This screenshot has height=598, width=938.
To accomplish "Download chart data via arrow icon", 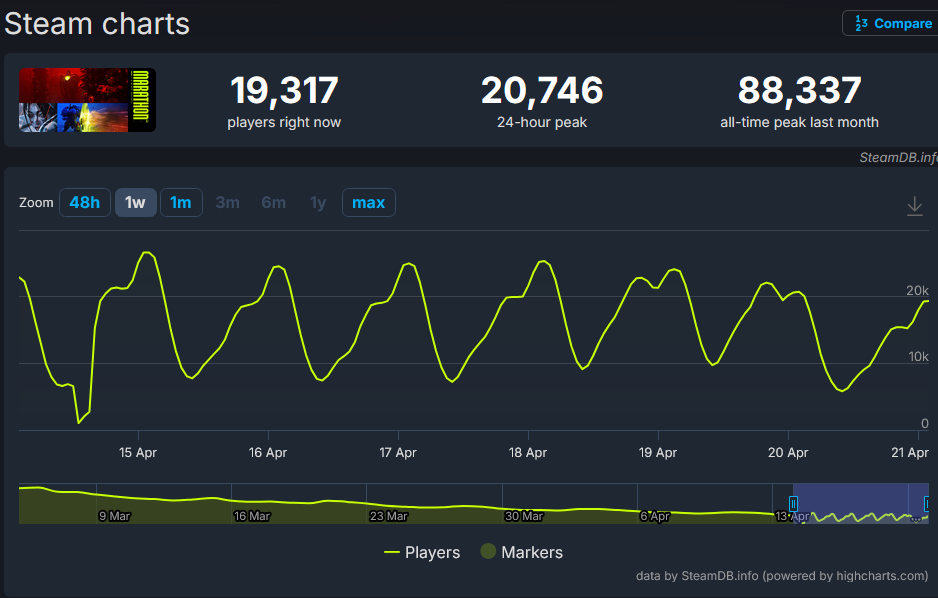I will point(914,206).
